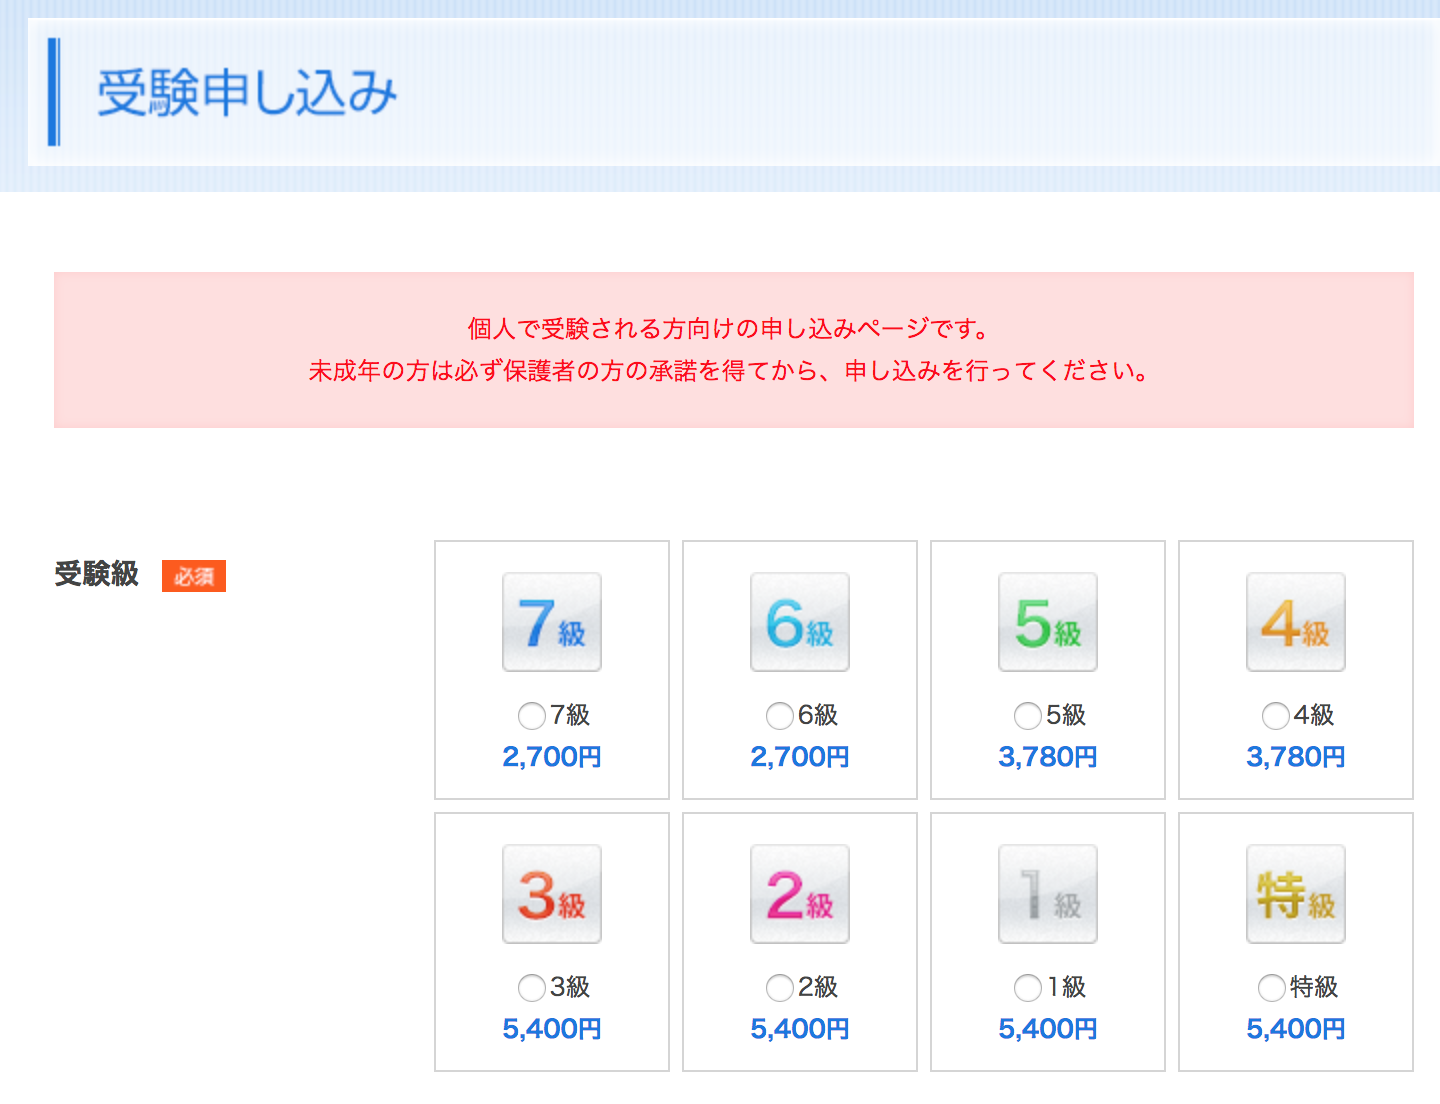Click the orange 必須 required badge

click(194, 576)
